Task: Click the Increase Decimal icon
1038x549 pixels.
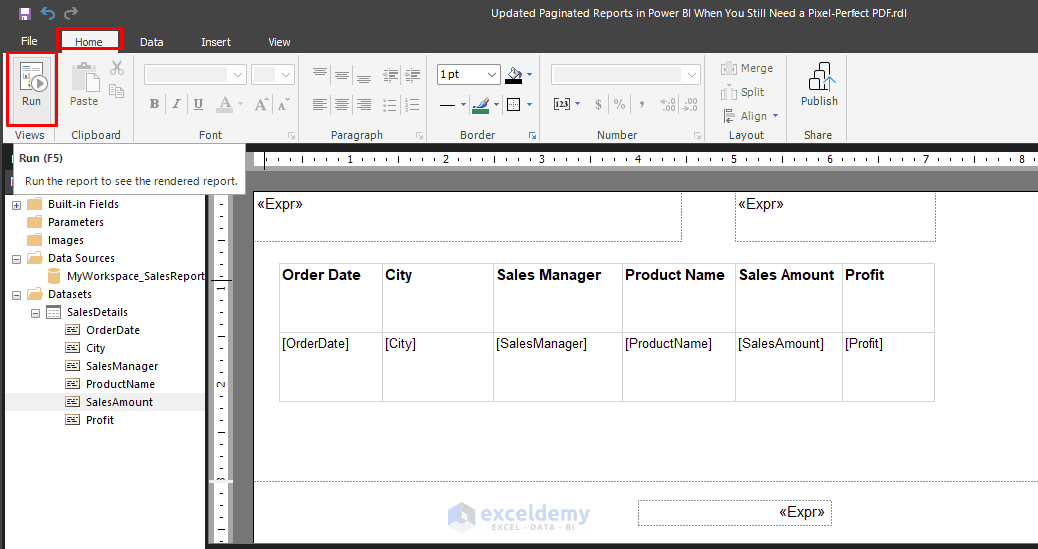Action: pyautogui.click(x=668, y=104)
